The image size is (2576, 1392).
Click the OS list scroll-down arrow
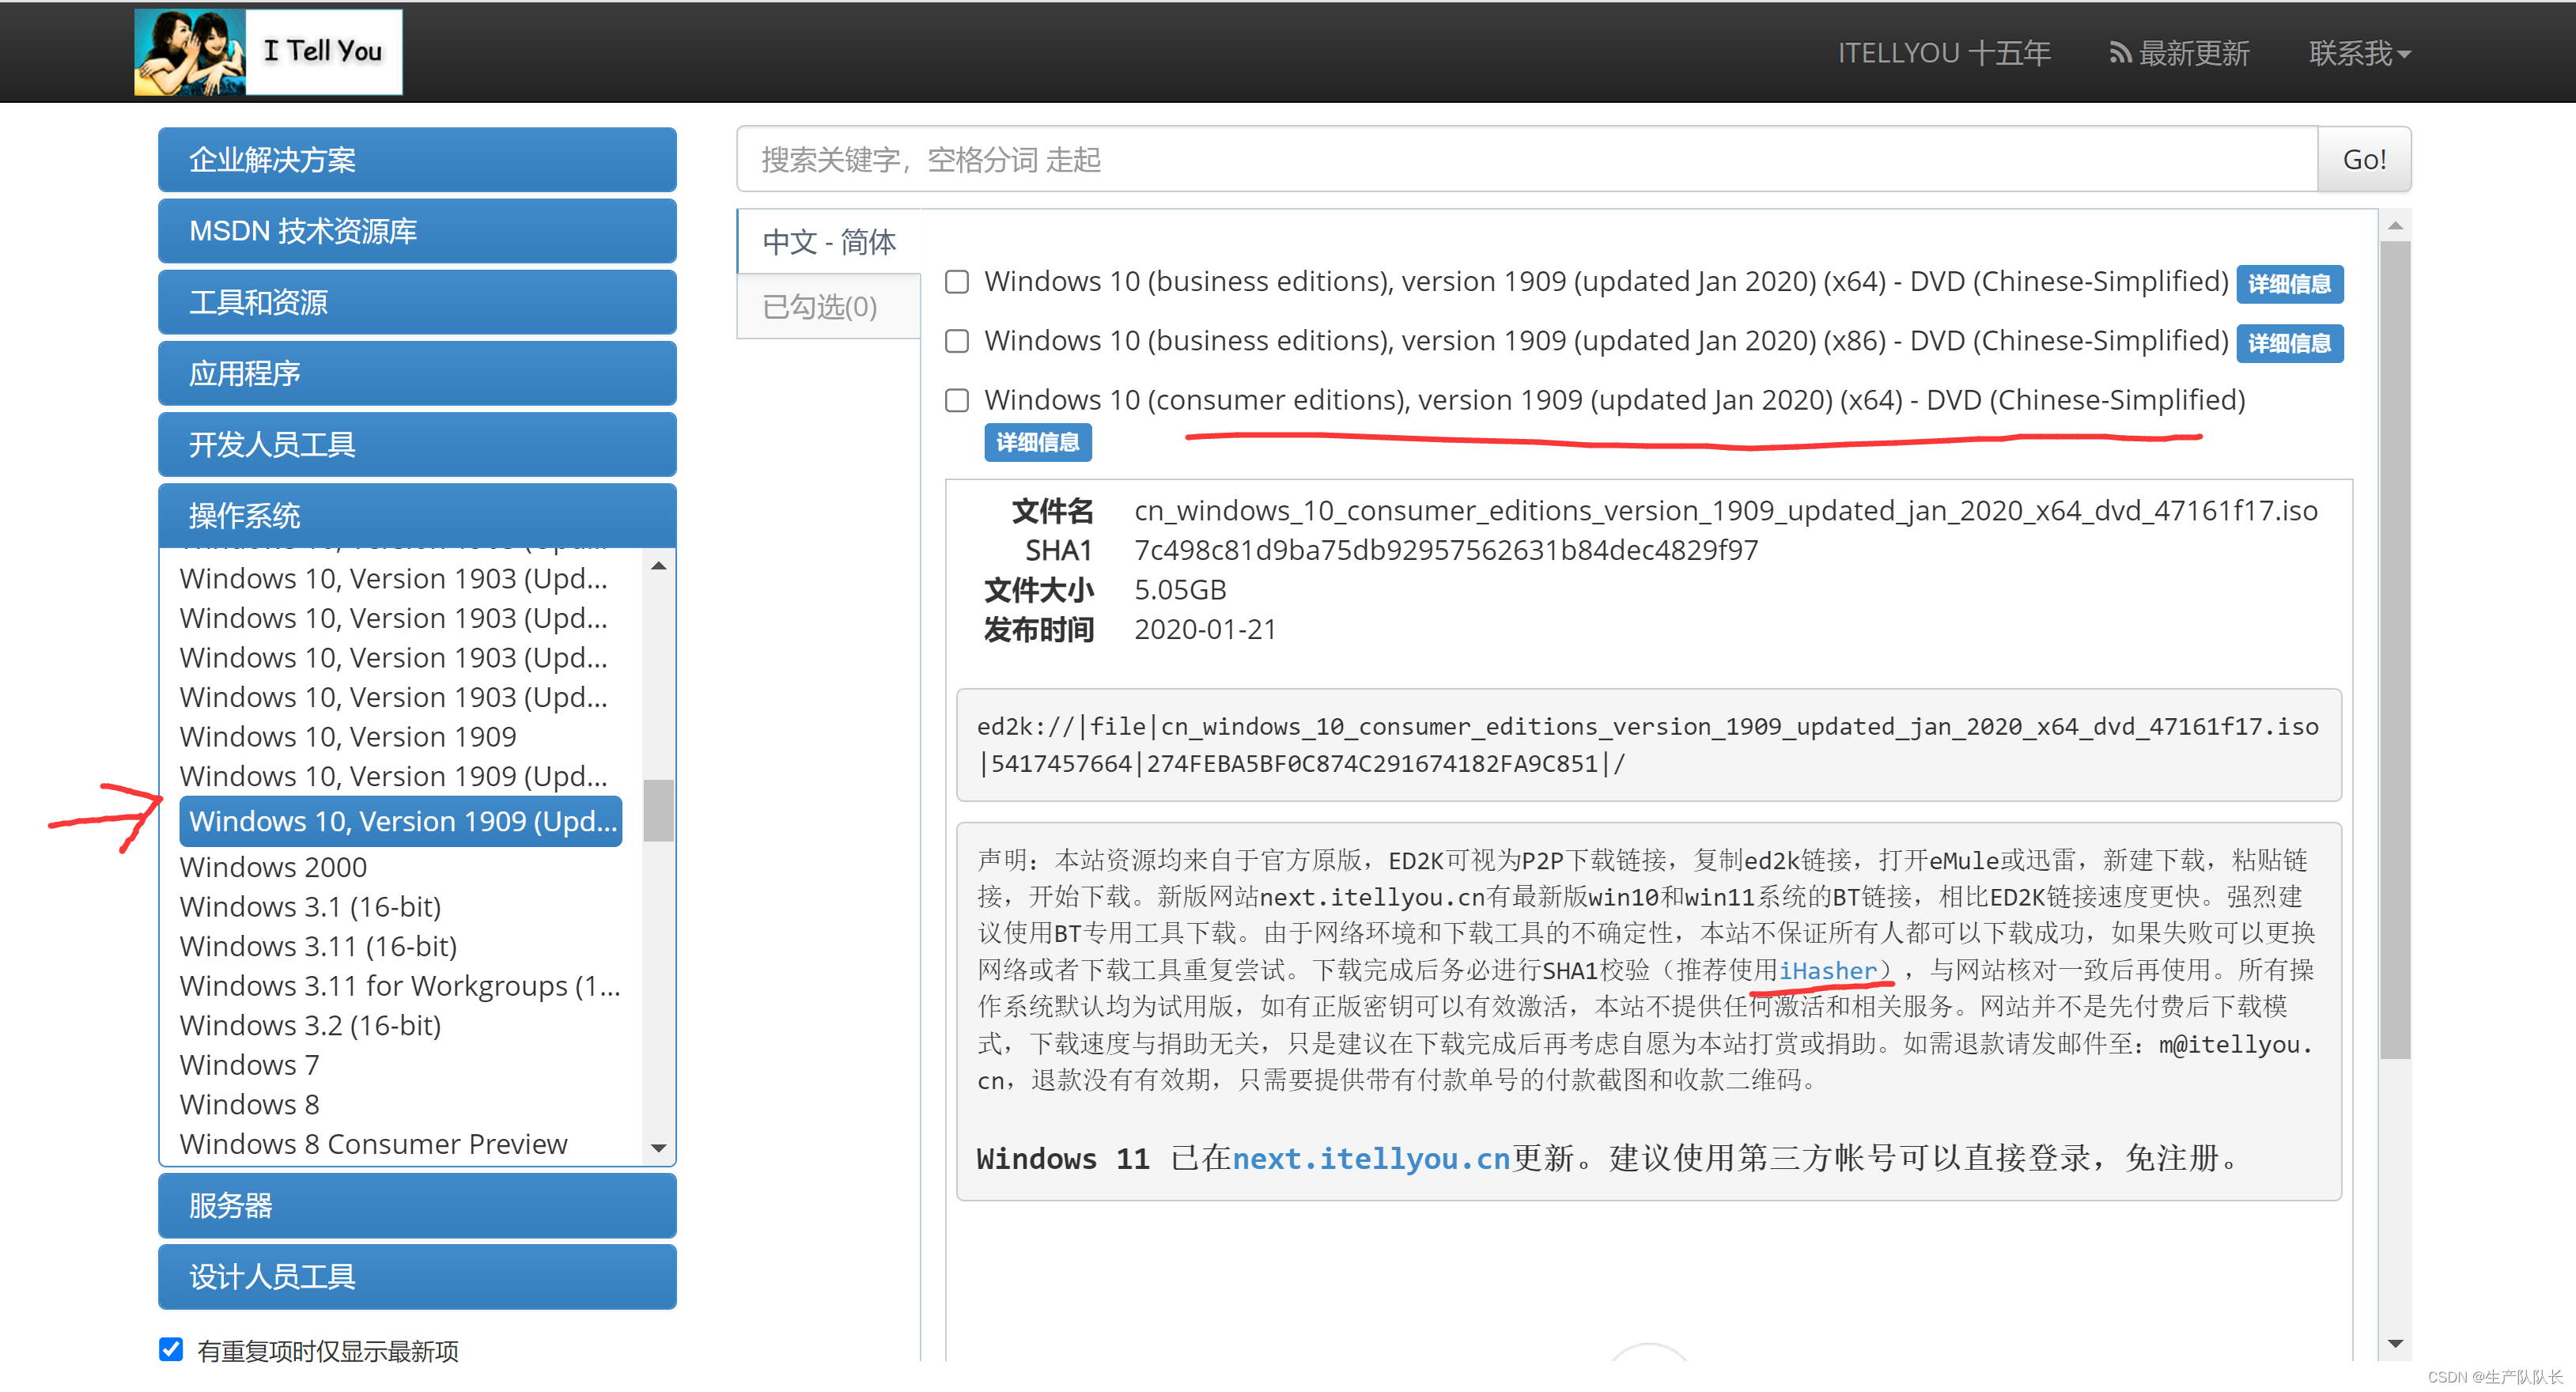click(x=658, y=1147)
